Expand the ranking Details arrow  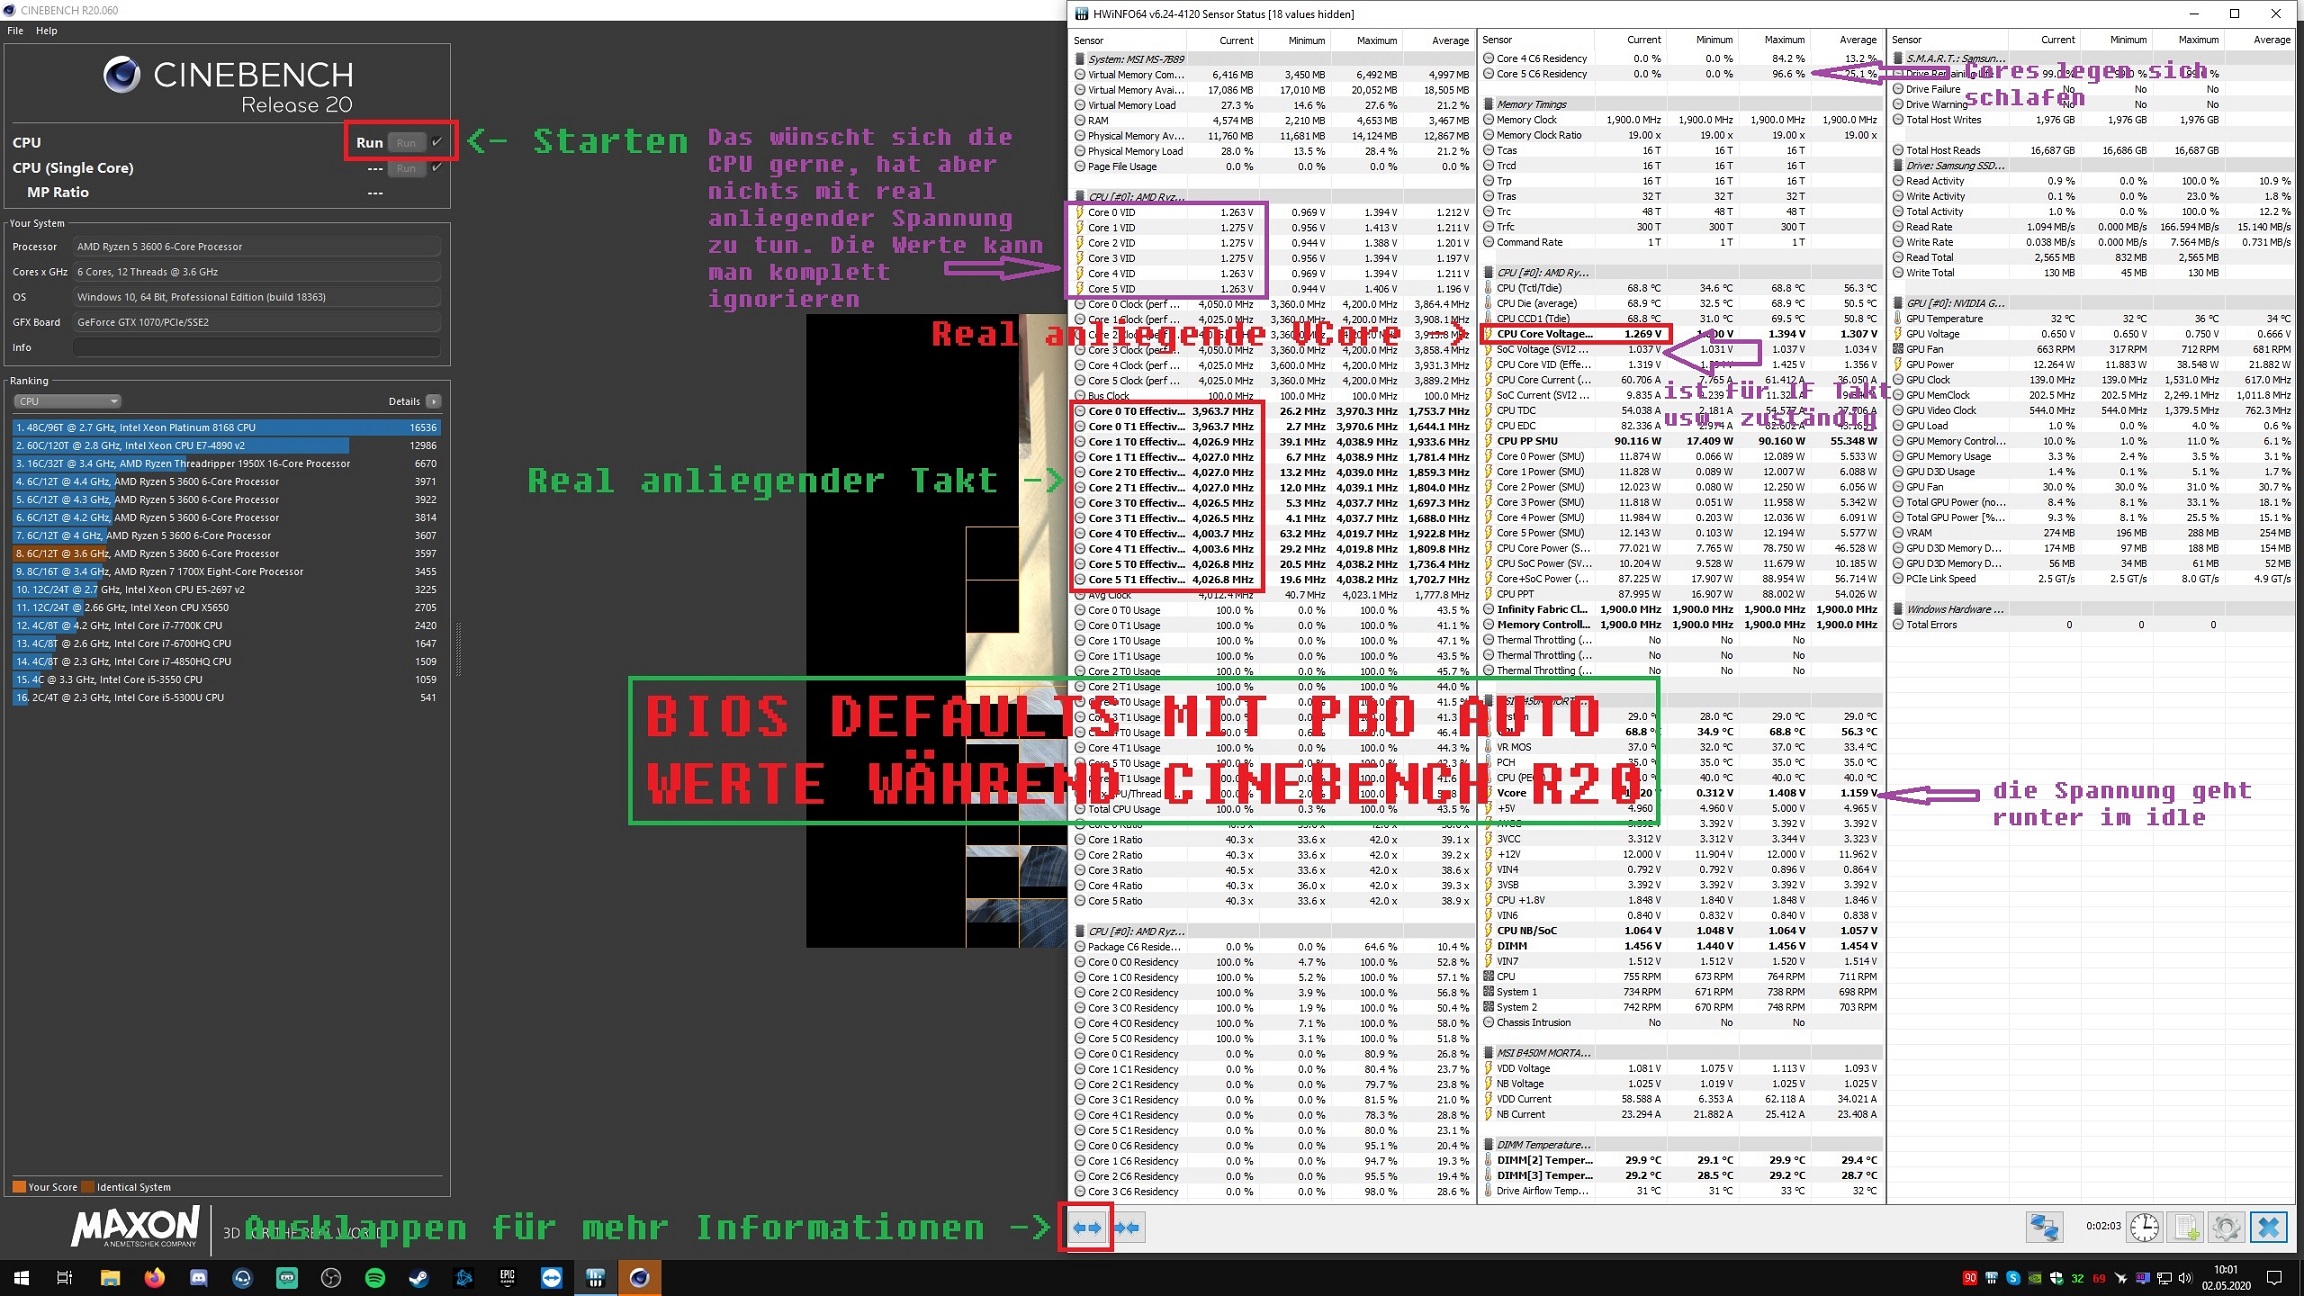point(433,401)
